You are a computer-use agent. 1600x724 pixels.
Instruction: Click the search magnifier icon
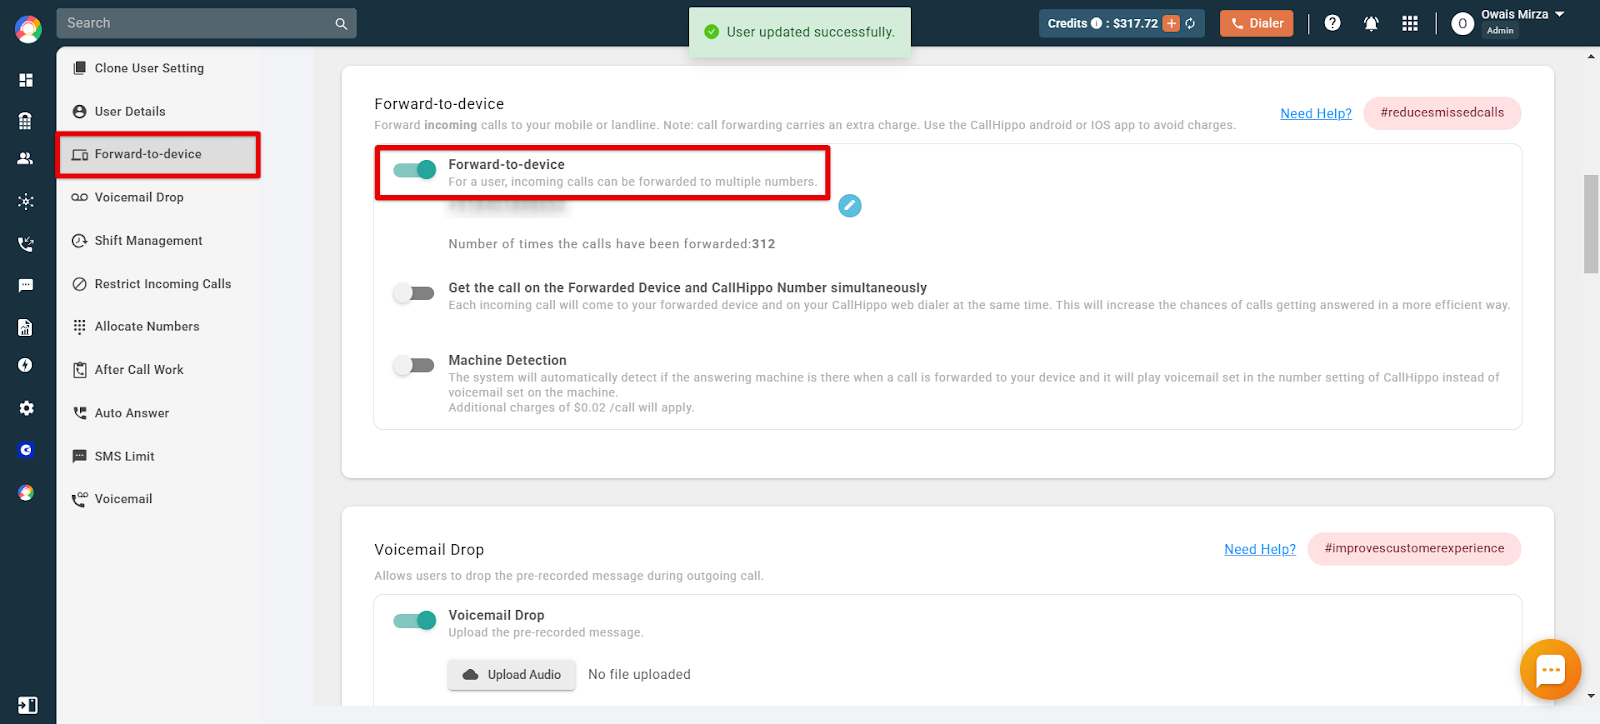pos(341,23)
